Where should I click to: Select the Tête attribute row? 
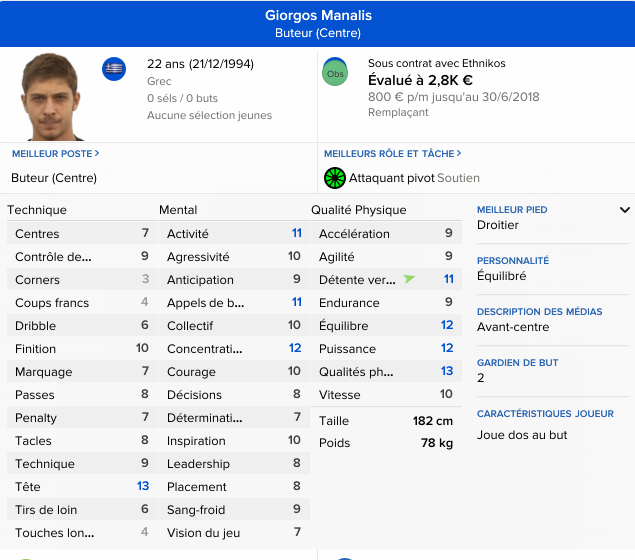point(81,487)
